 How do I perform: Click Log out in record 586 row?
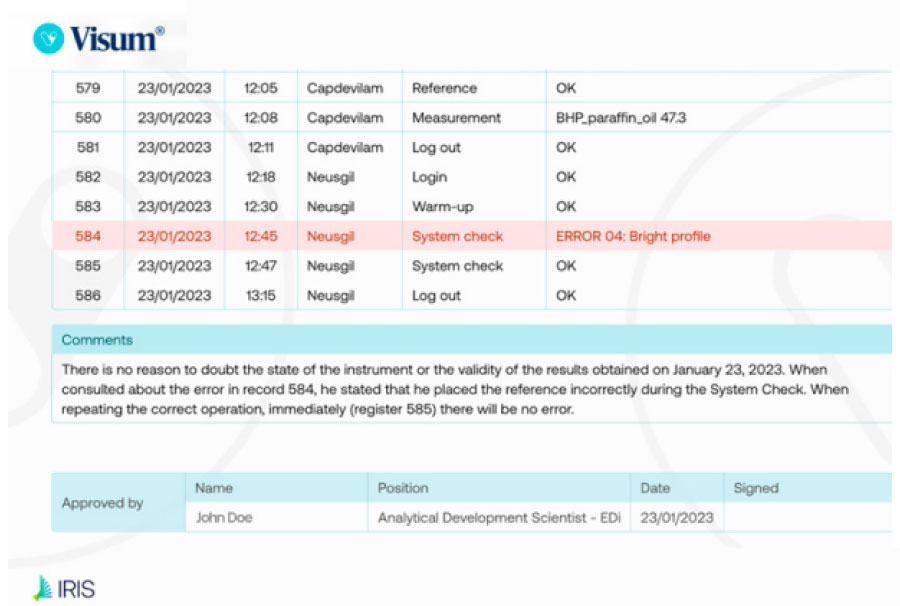pos(436,296)
